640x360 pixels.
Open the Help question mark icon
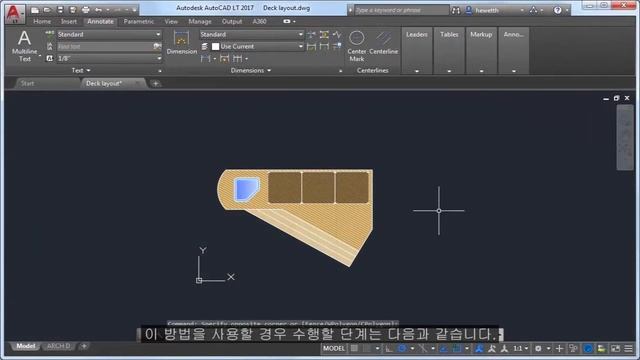[x=557, y=10]
